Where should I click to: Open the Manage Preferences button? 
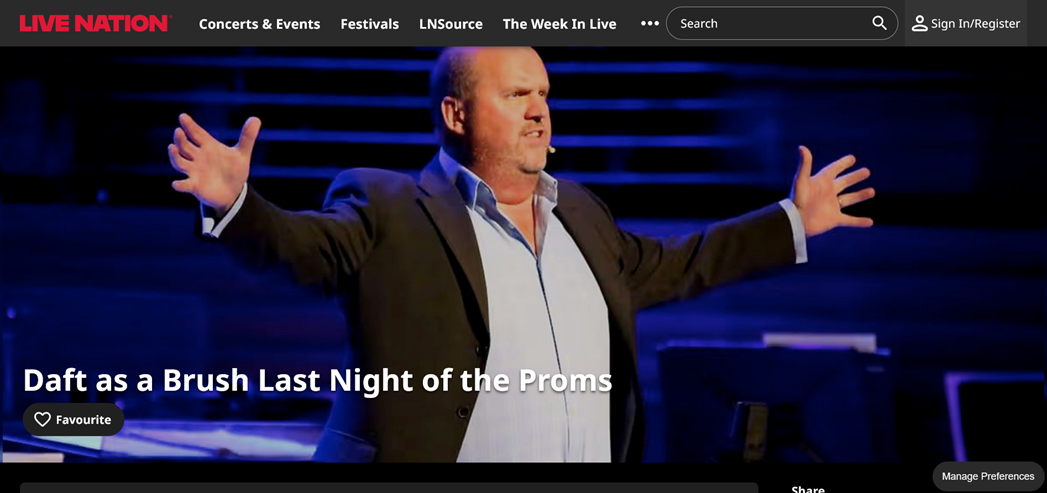pos(988,476)
